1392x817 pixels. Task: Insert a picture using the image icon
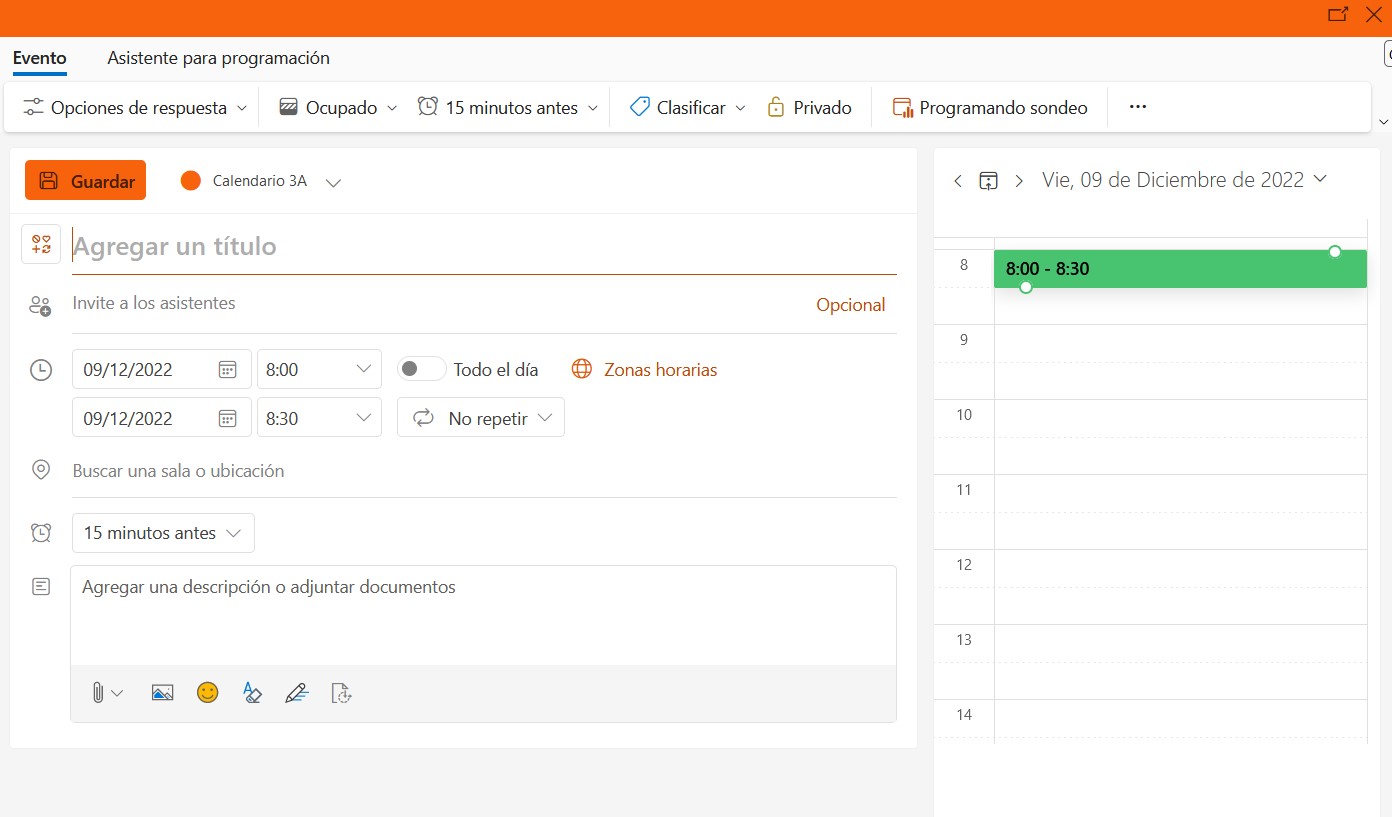tap(162, 692)
